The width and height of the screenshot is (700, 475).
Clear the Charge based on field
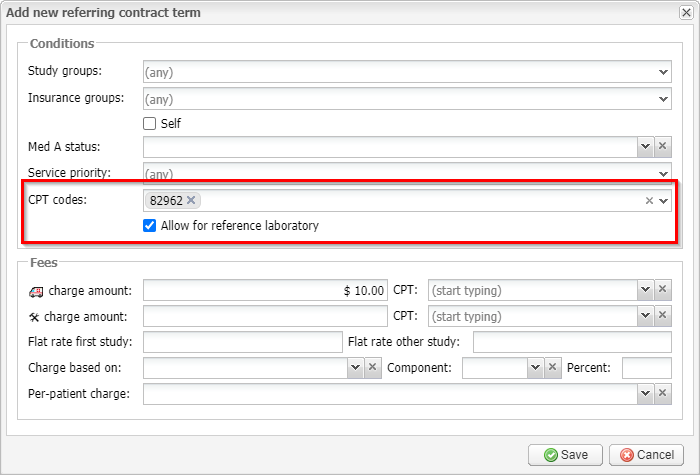[x=373, y=368]
